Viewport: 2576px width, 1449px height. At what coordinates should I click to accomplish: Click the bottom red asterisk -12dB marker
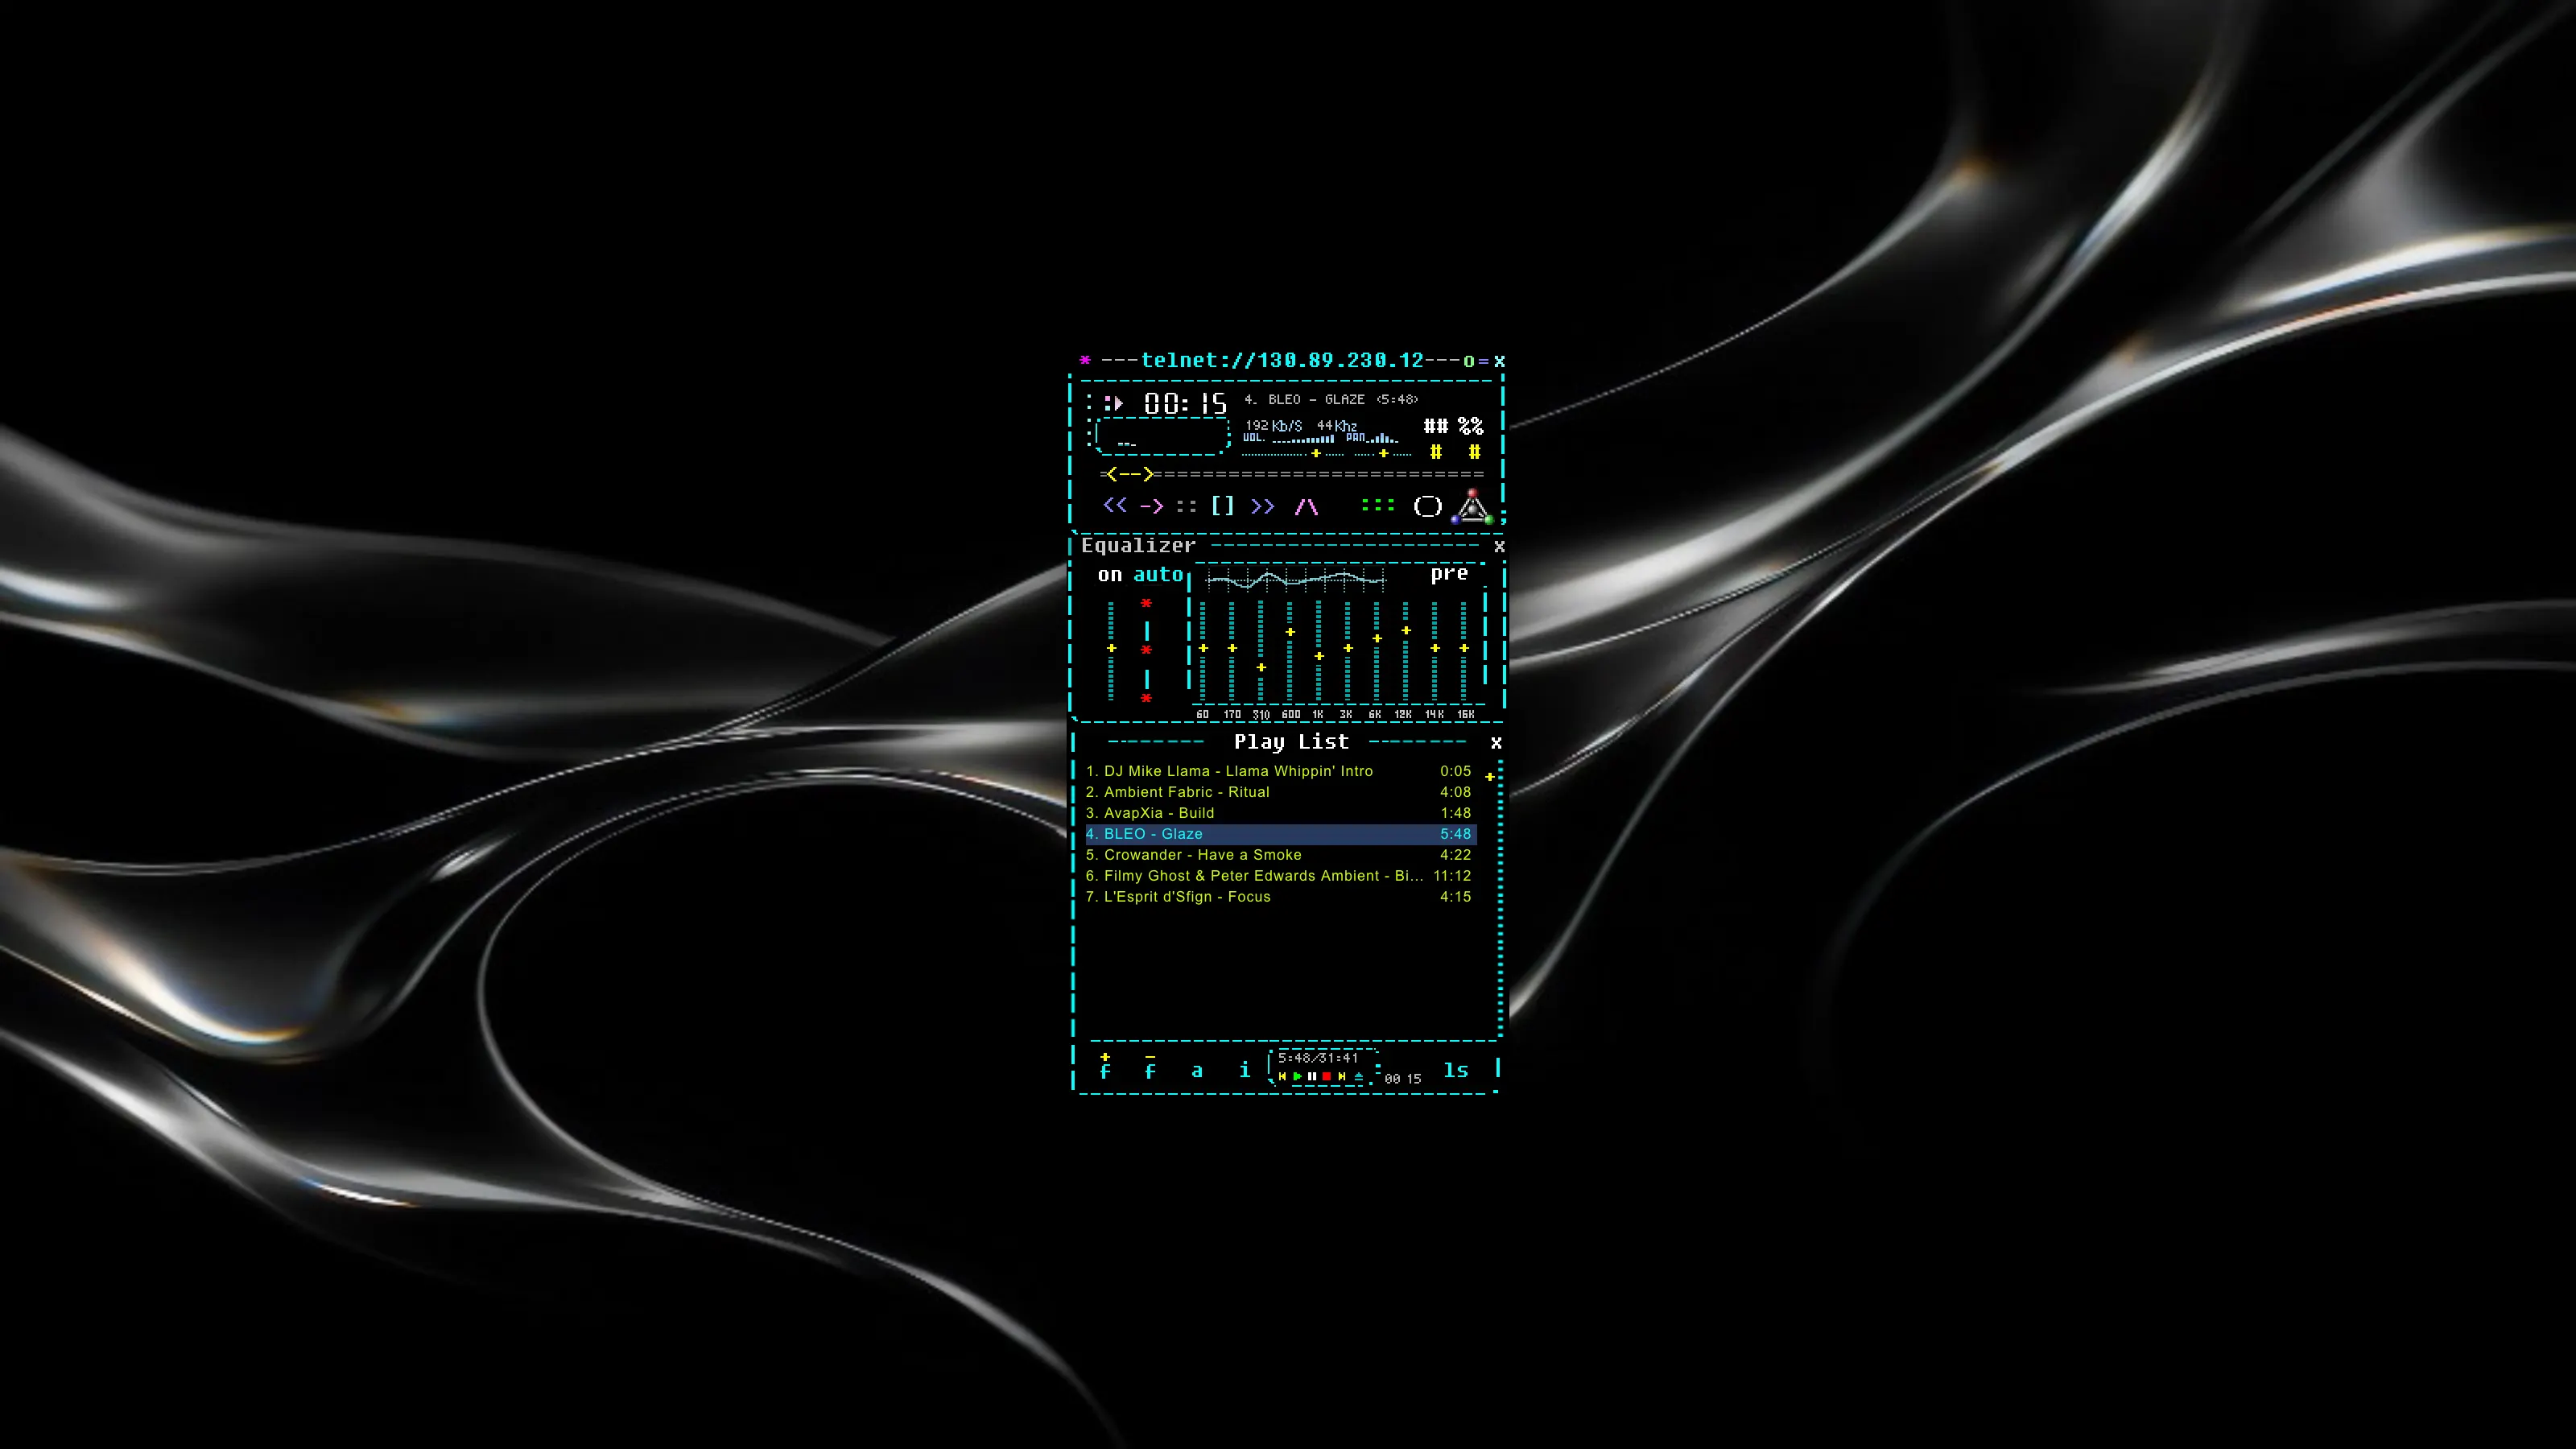point(1147,698)
